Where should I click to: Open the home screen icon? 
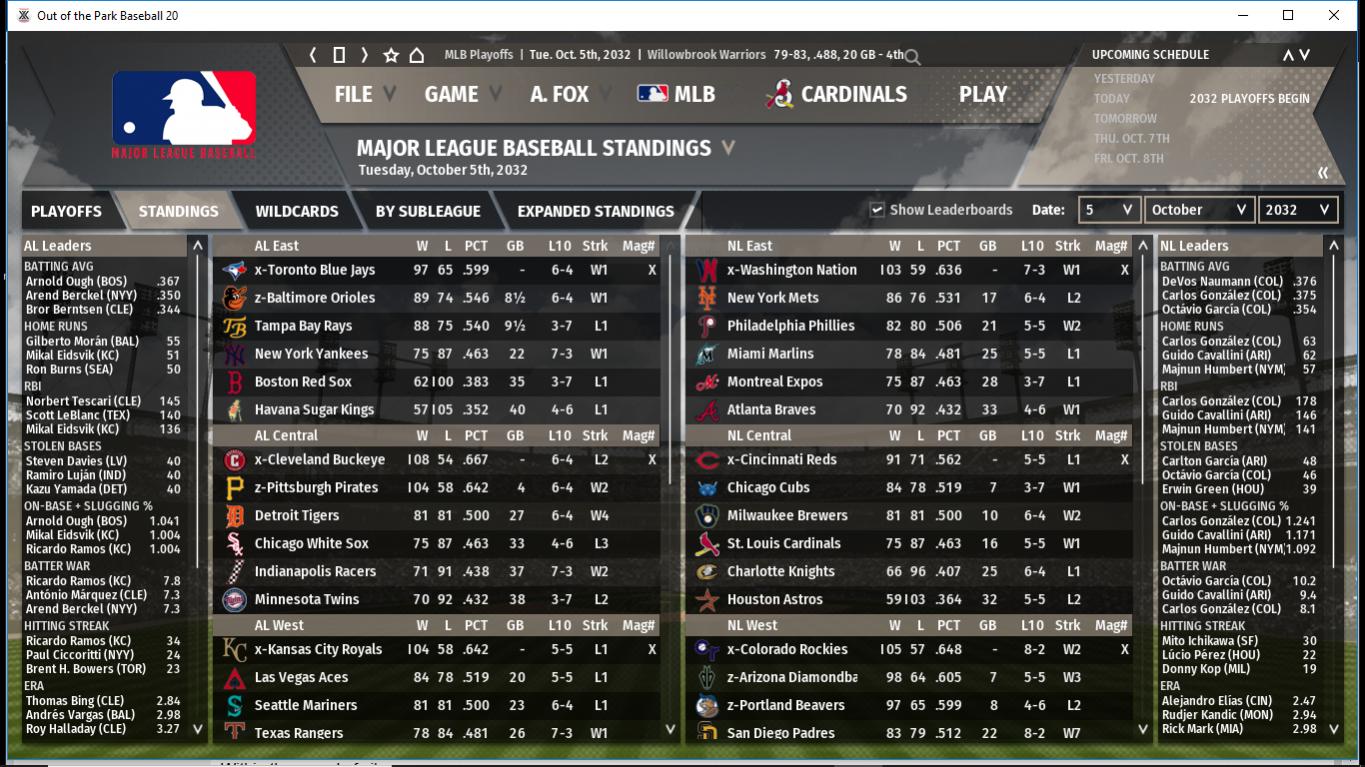(417, 55)
